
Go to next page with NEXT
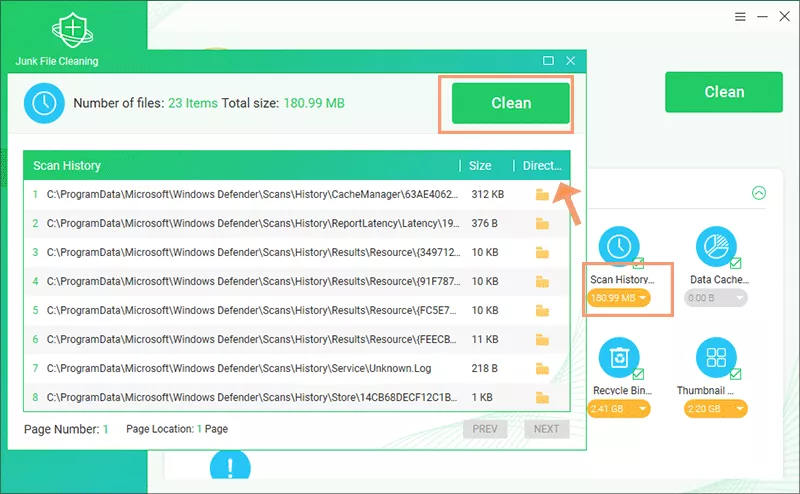[x=546, y=429]
